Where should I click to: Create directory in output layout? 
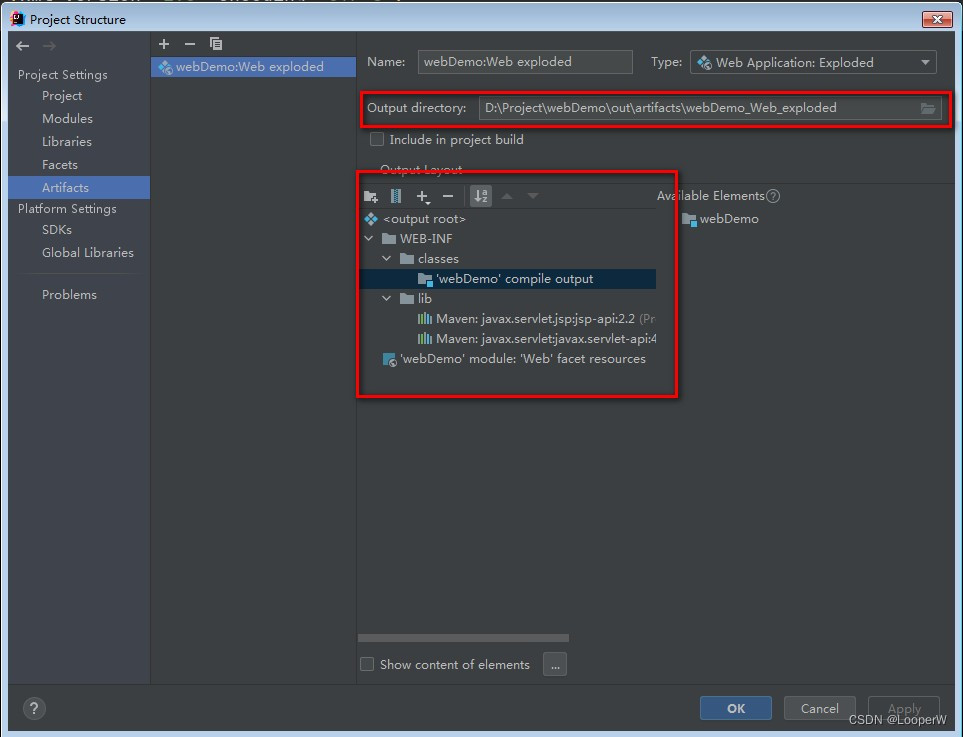(x=370, y=197)
